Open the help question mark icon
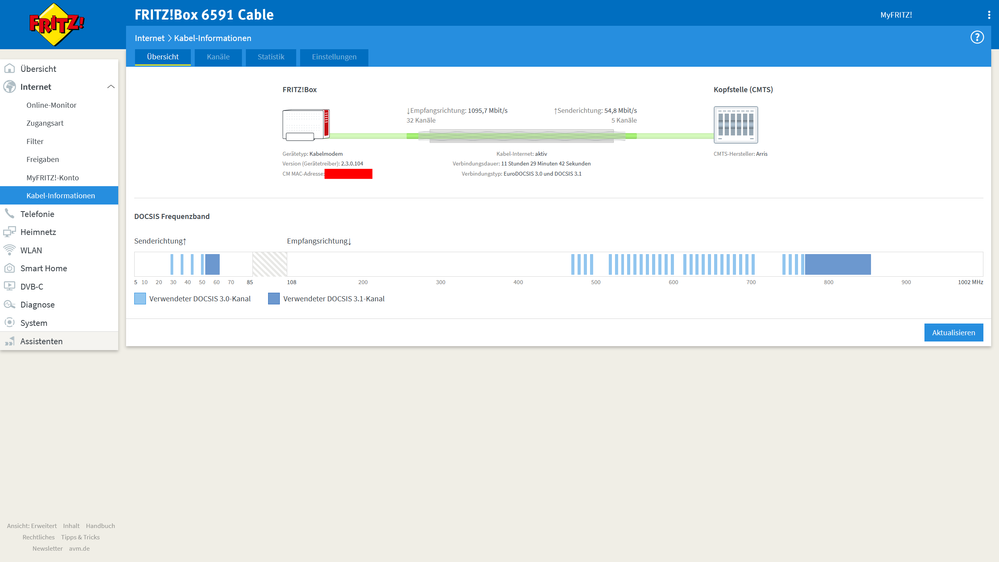This screenshot has width=999, height=562. (x=977, y=38)
